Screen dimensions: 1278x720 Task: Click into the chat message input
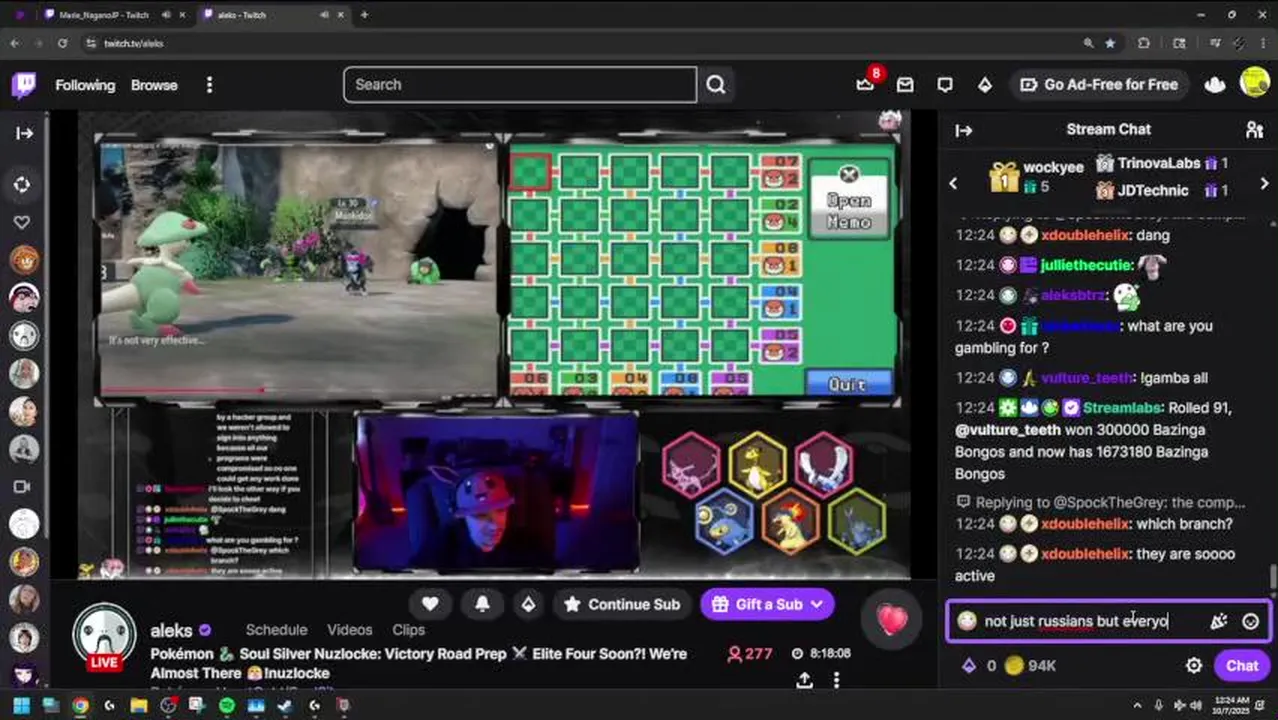1108,621
